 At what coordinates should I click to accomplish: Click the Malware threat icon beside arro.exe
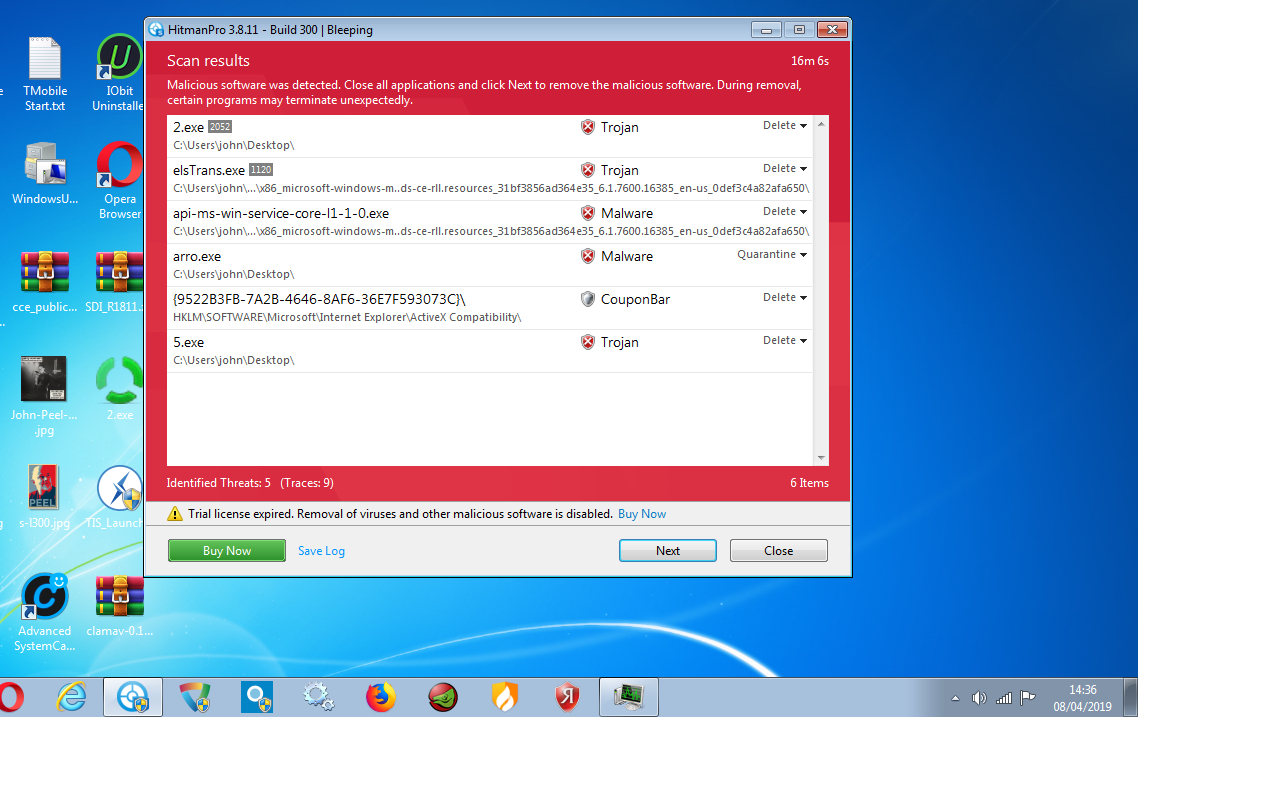pyautogui.click(x=588, y=256)
